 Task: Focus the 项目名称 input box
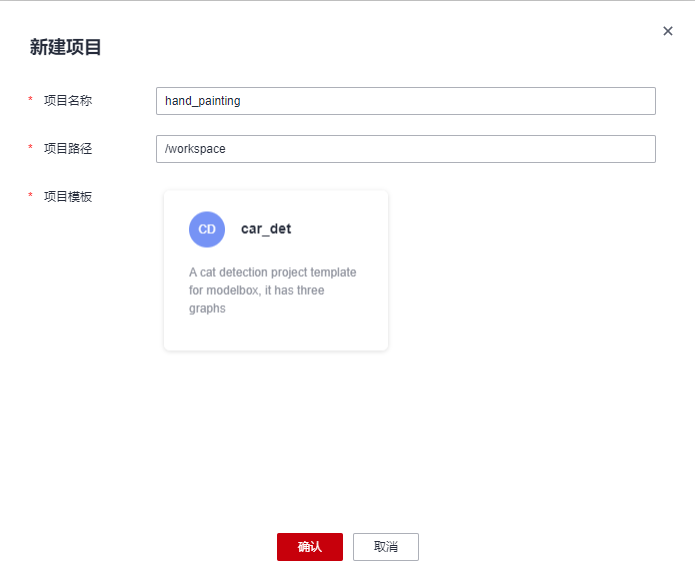click(406, 101)
